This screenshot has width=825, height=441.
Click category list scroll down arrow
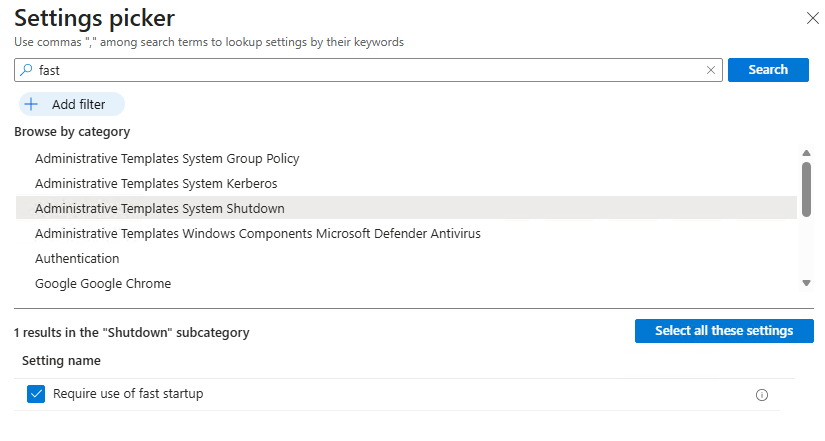click(x=806, y=283)
